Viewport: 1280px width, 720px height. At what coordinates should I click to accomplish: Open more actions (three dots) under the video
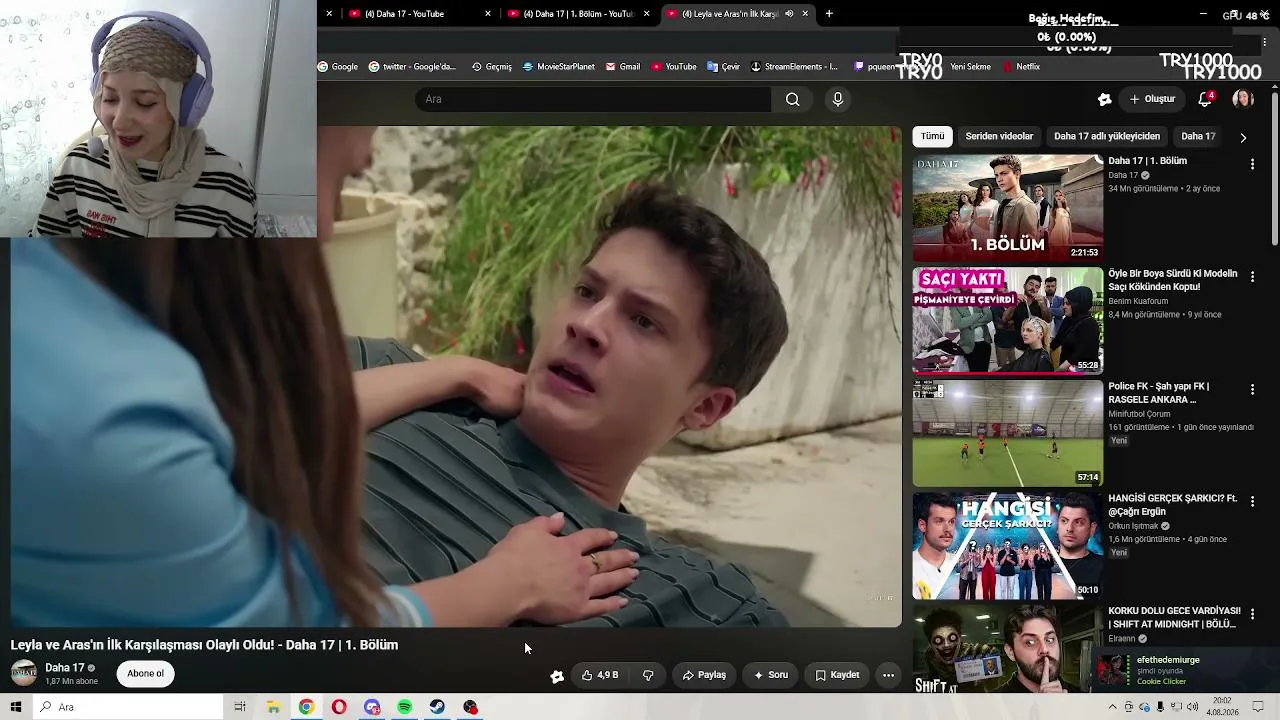[x=888, y=675]
